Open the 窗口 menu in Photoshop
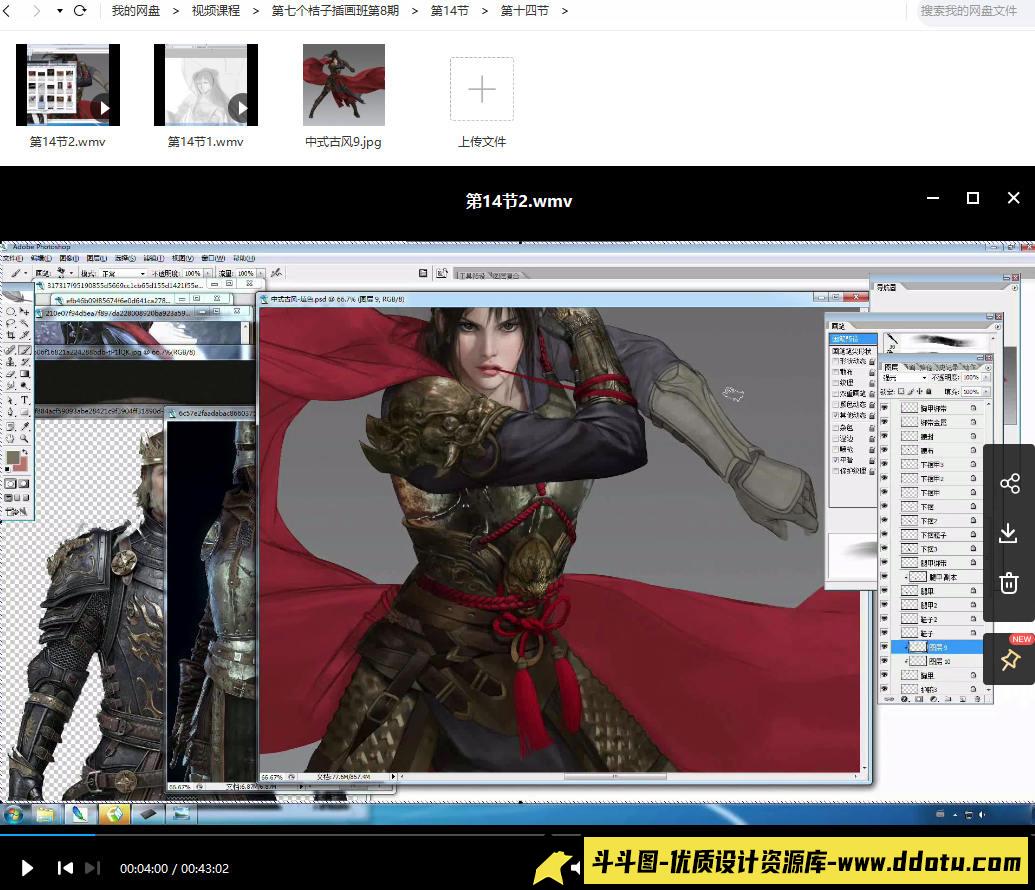The width and height of the screenshot is (1035, 890). (213, 258)
